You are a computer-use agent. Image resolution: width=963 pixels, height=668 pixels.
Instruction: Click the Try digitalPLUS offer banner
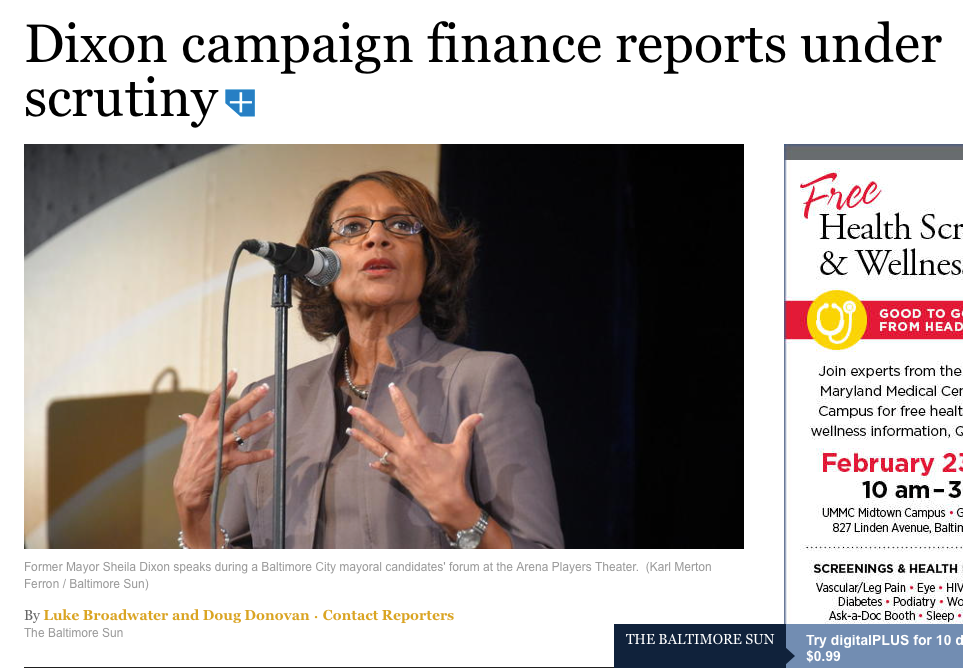click(883, 648)
